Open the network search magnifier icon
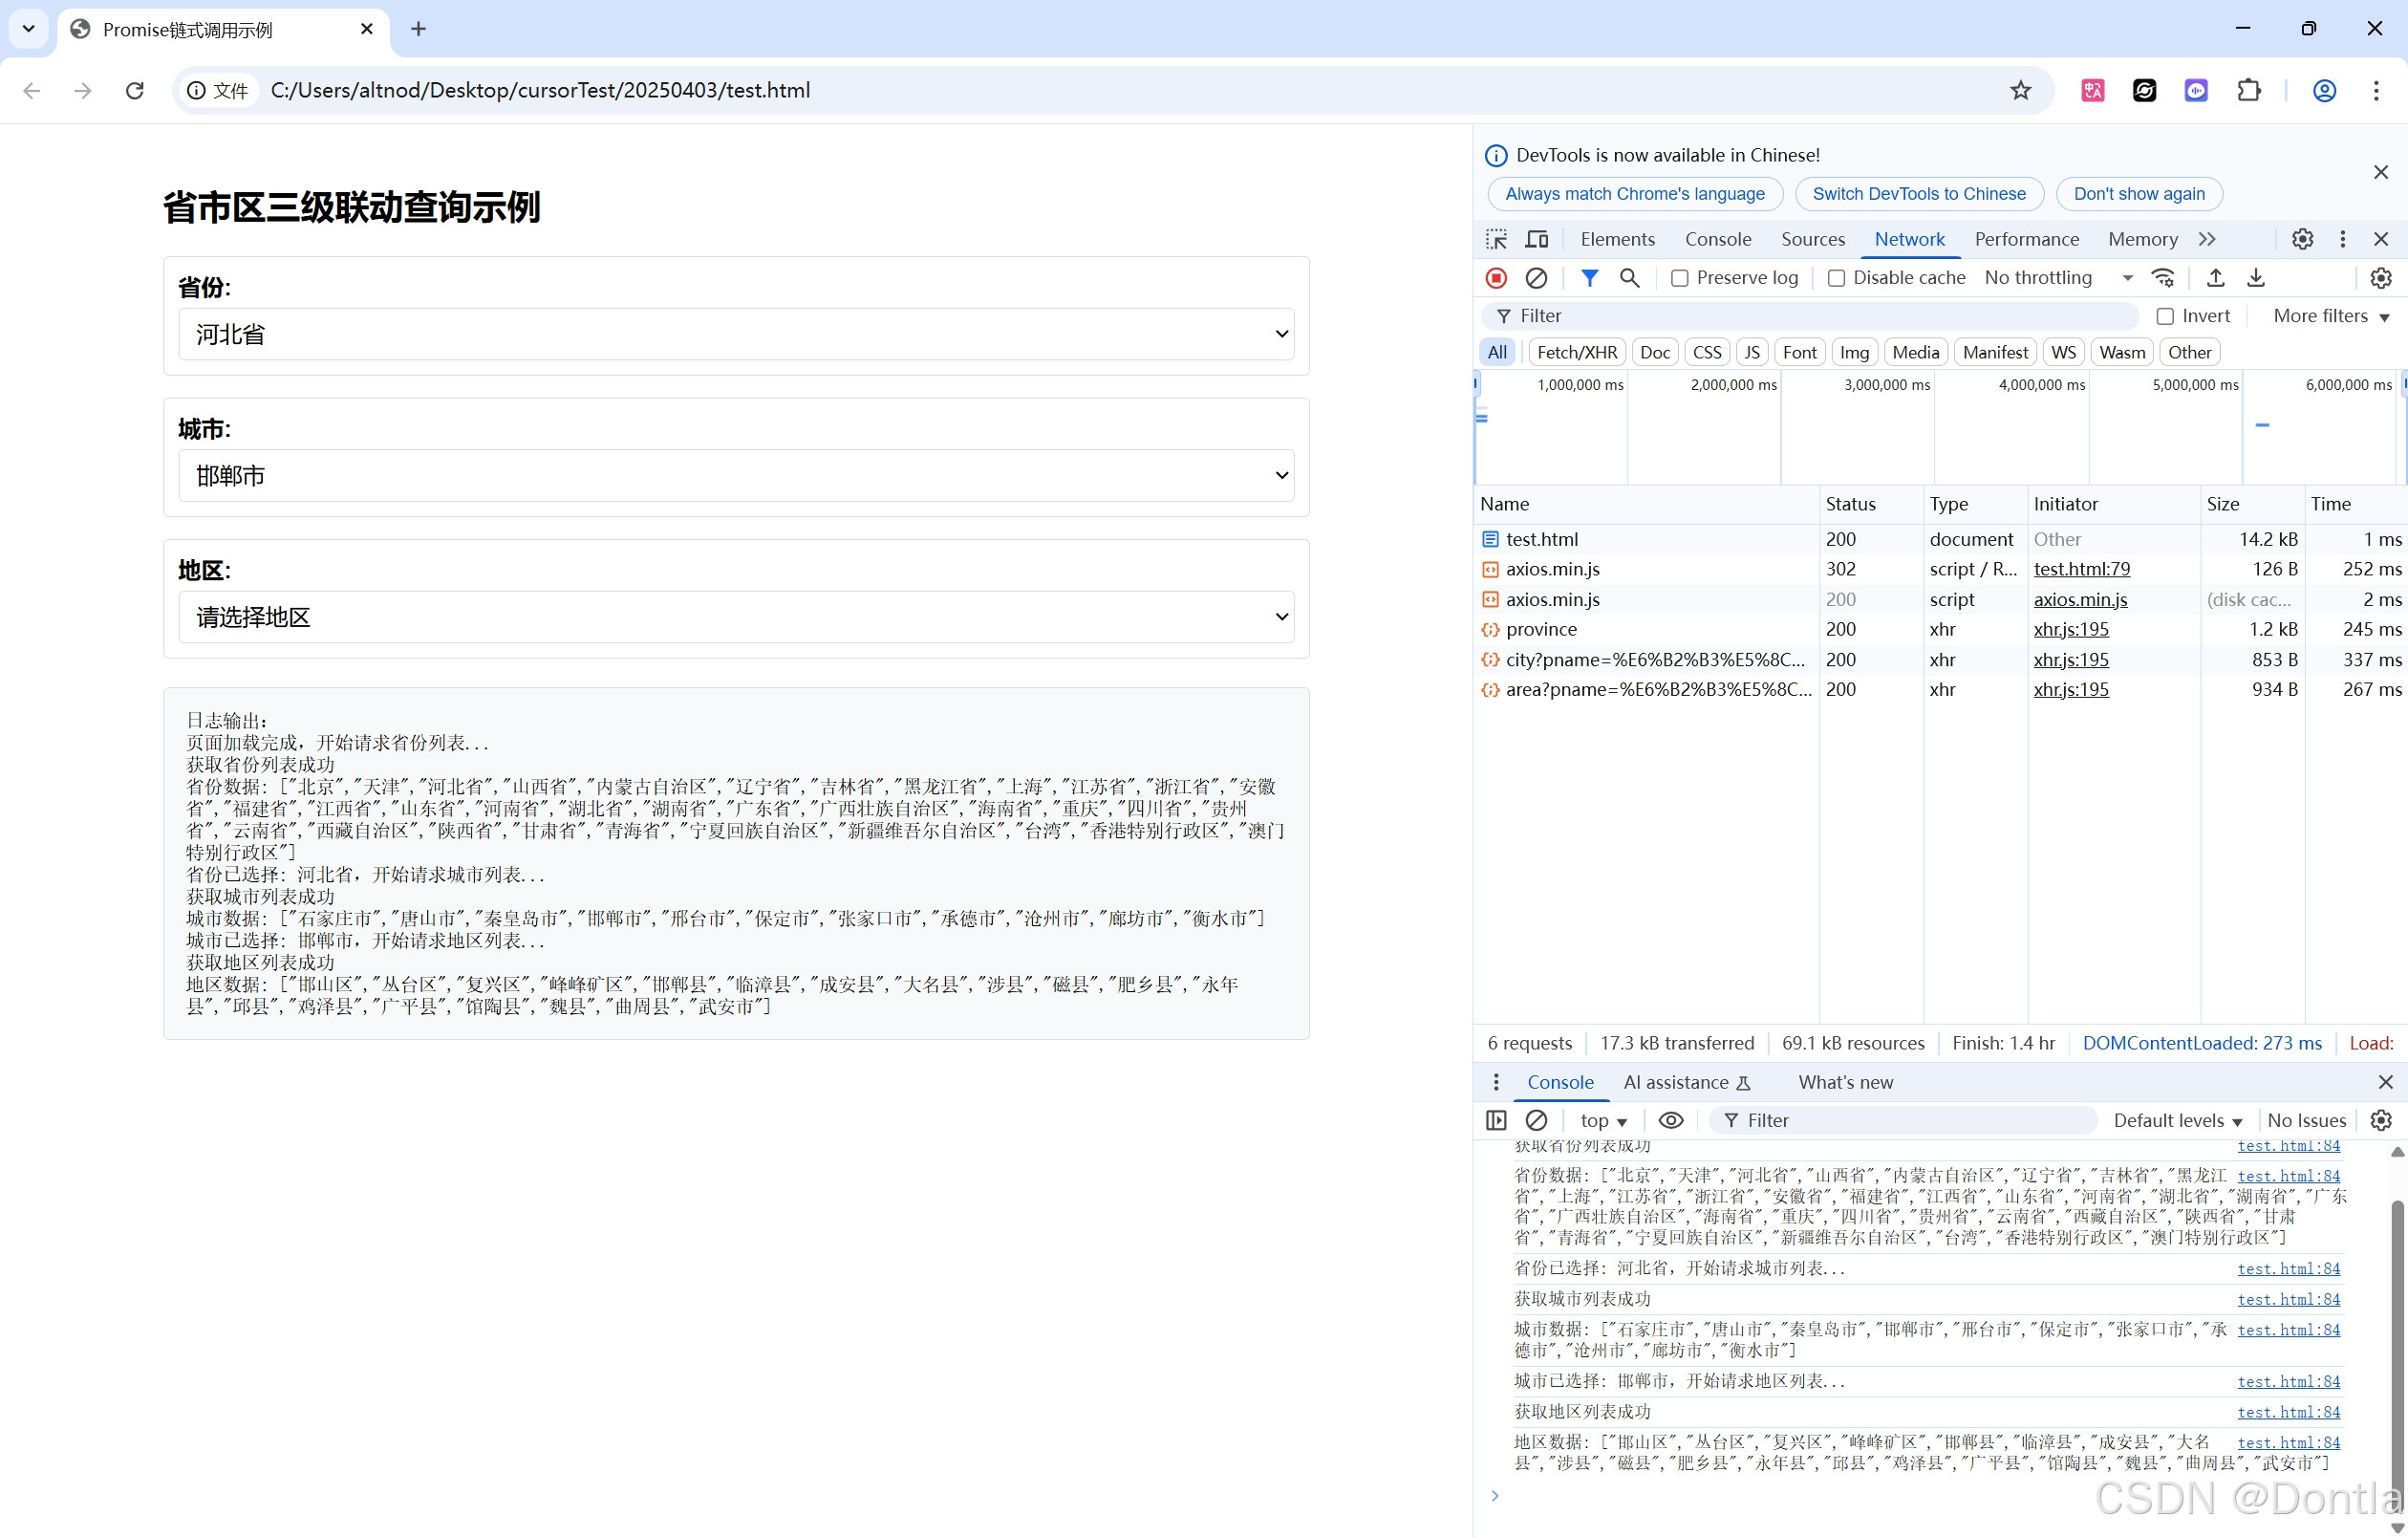2408x1537 pixels. (x=1629, y=278)
